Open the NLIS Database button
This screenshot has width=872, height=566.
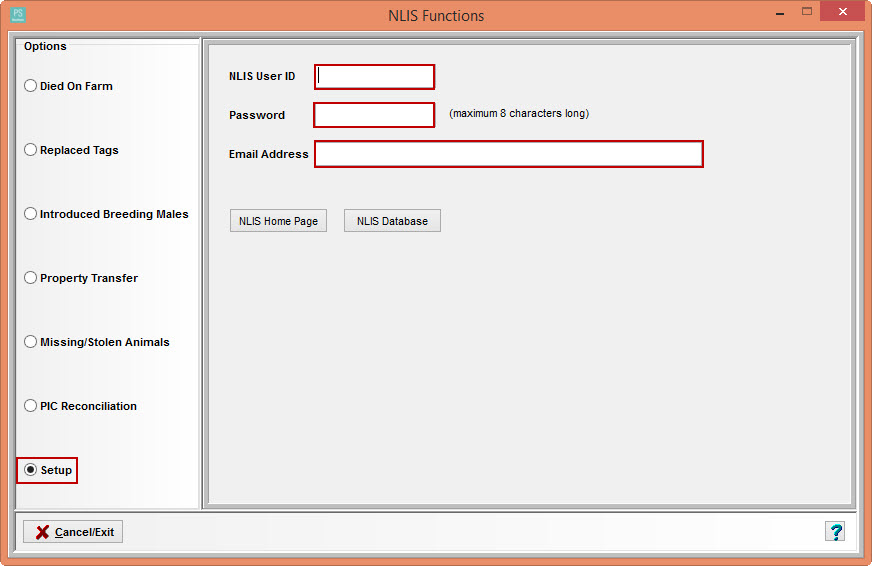[x=392, y=221]
